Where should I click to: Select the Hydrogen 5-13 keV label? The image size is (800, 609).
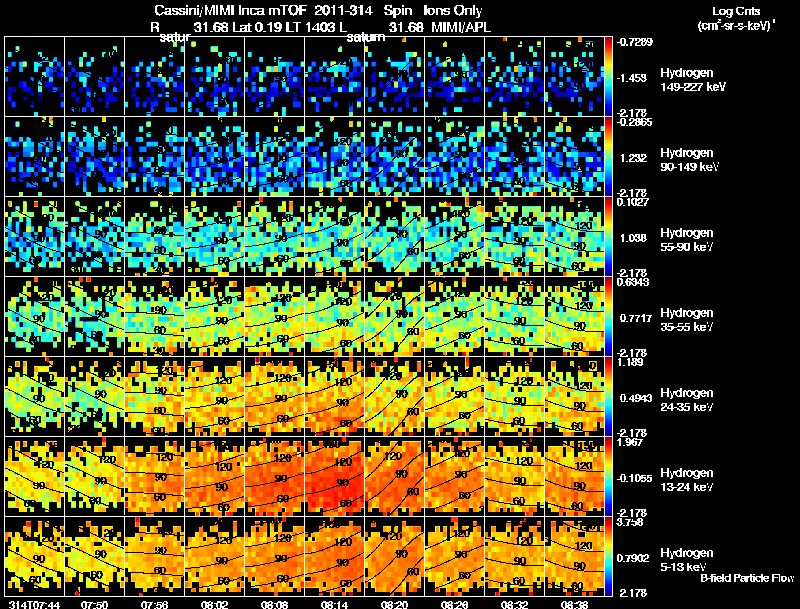coord(687,560)
